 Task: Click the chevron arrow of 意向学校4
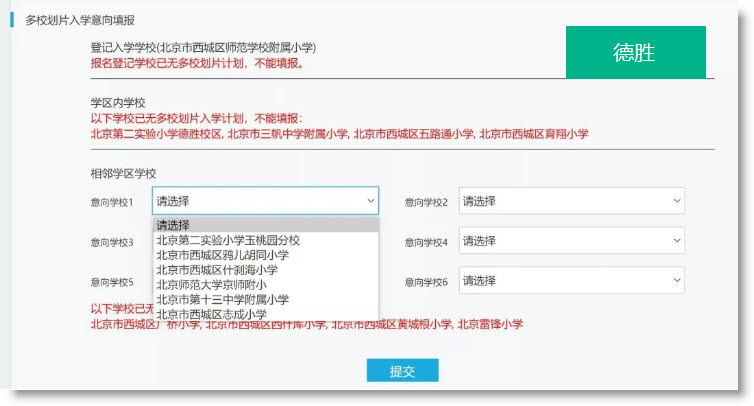tap(677, 241)
